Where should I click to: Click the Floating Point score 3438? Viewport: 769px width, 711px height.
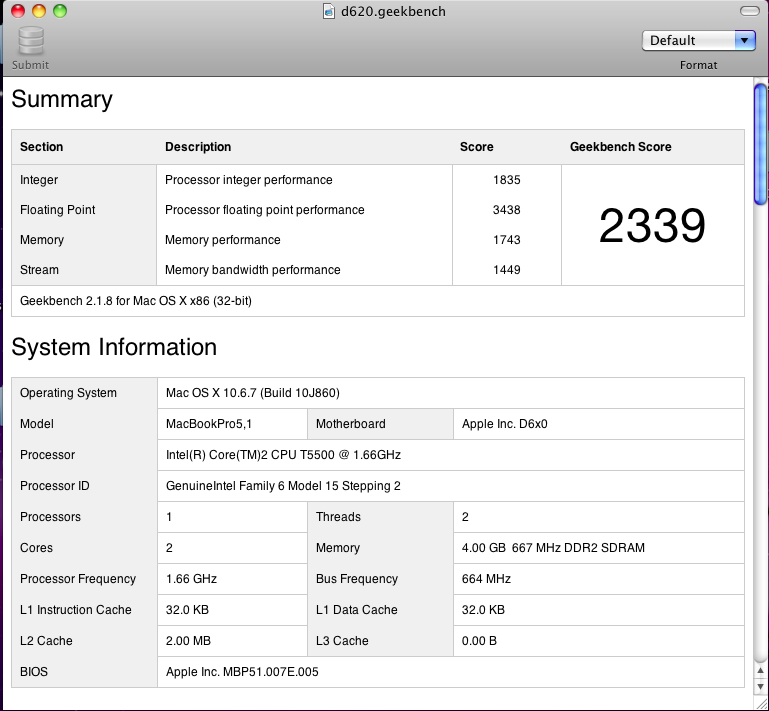(507, 210)
